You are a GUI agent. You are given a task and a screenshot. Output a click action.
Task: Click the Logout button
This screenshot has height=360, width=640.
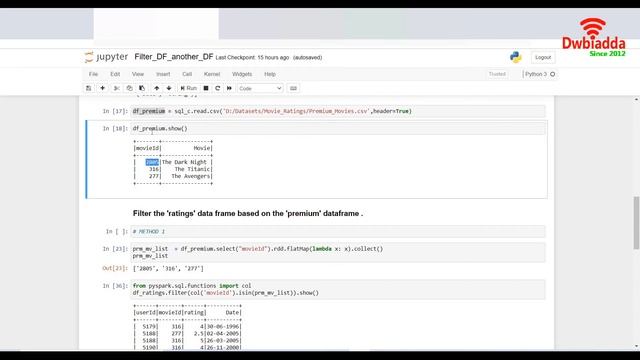click(543, 58)
